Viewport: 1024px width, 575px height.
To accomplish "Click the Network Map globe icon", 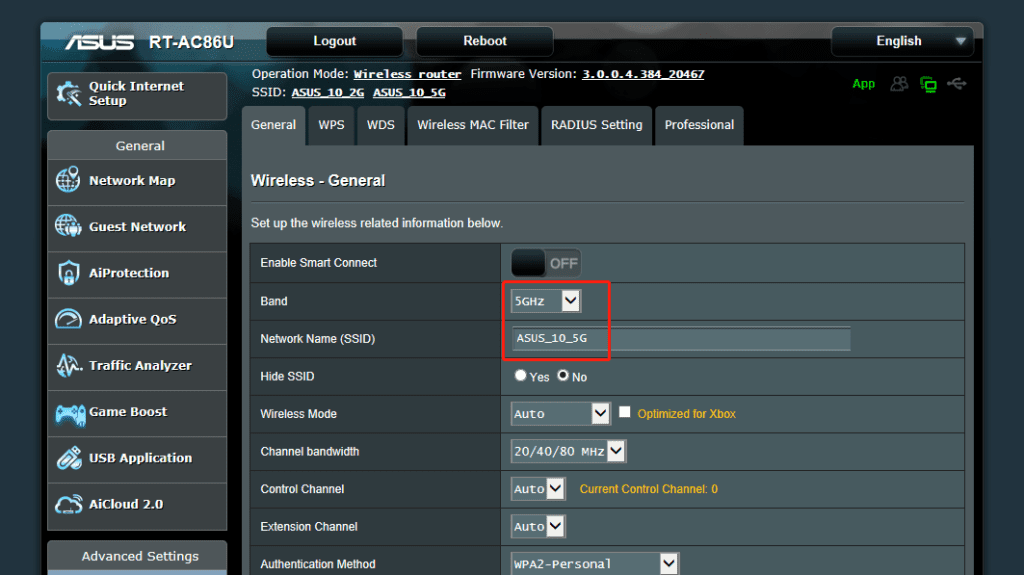I will click(68, 181).
